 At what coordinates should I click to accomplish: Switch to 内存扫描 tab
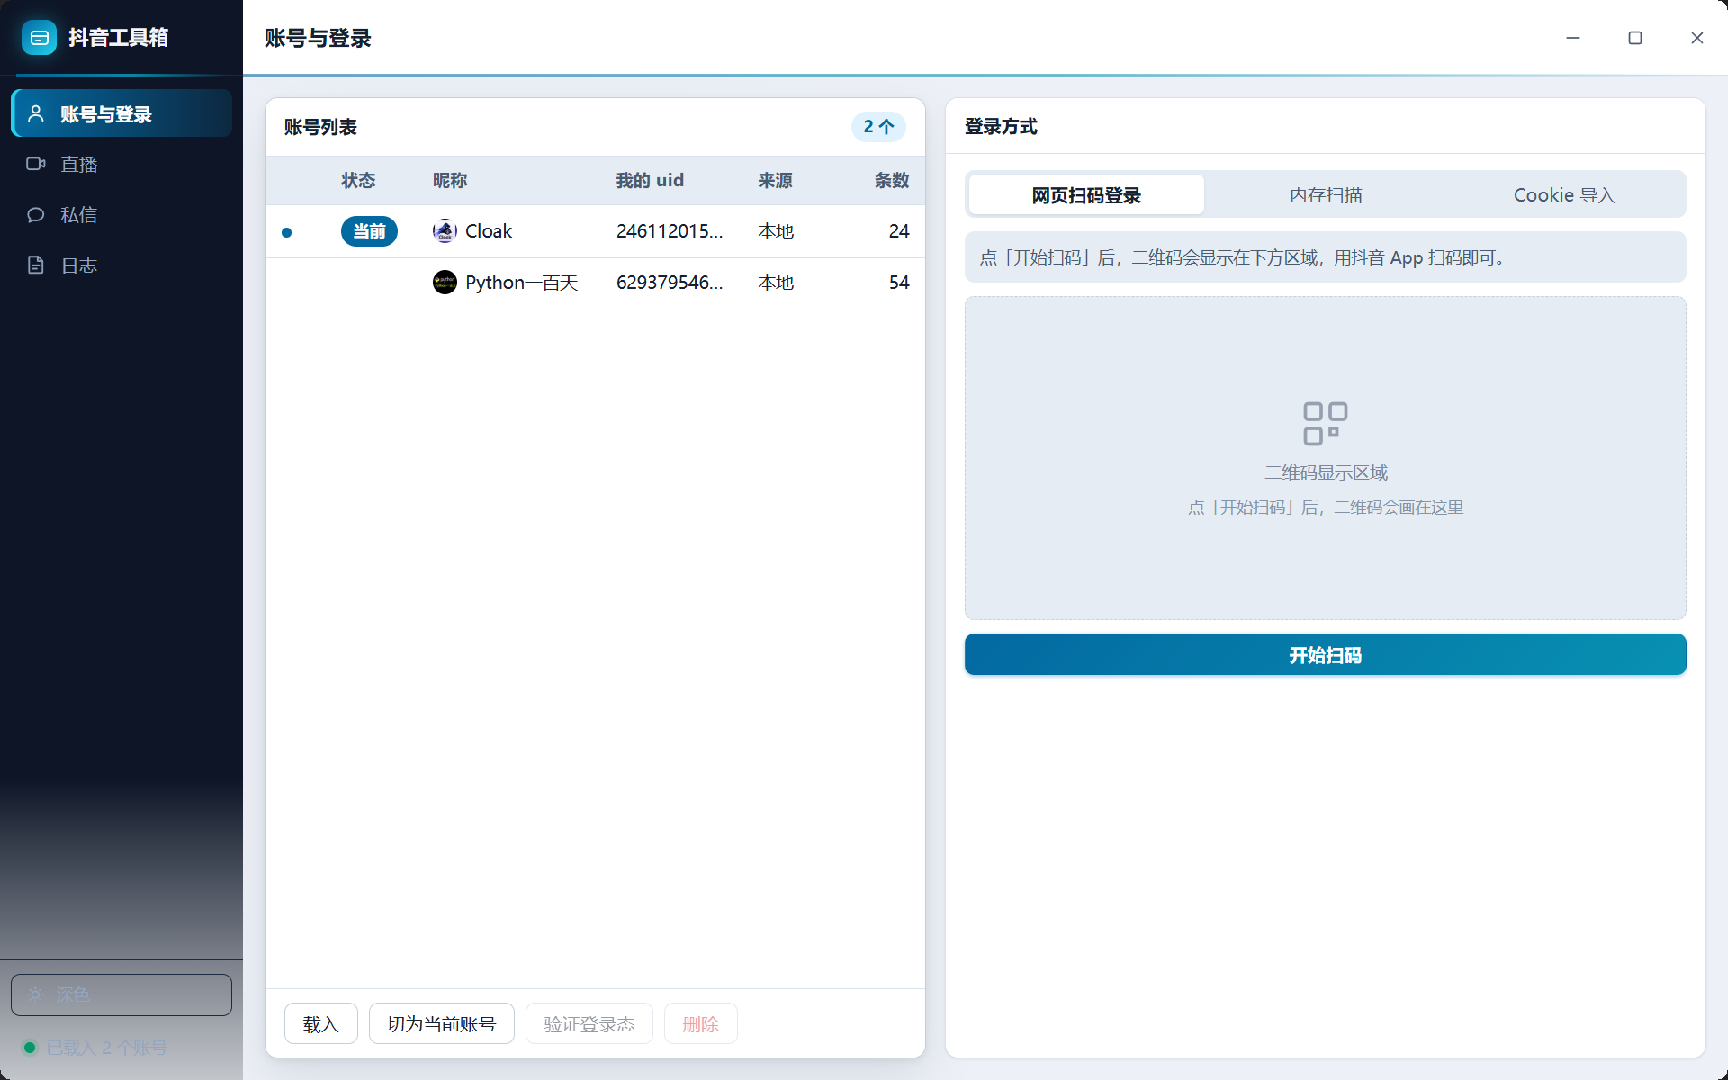1325,195
